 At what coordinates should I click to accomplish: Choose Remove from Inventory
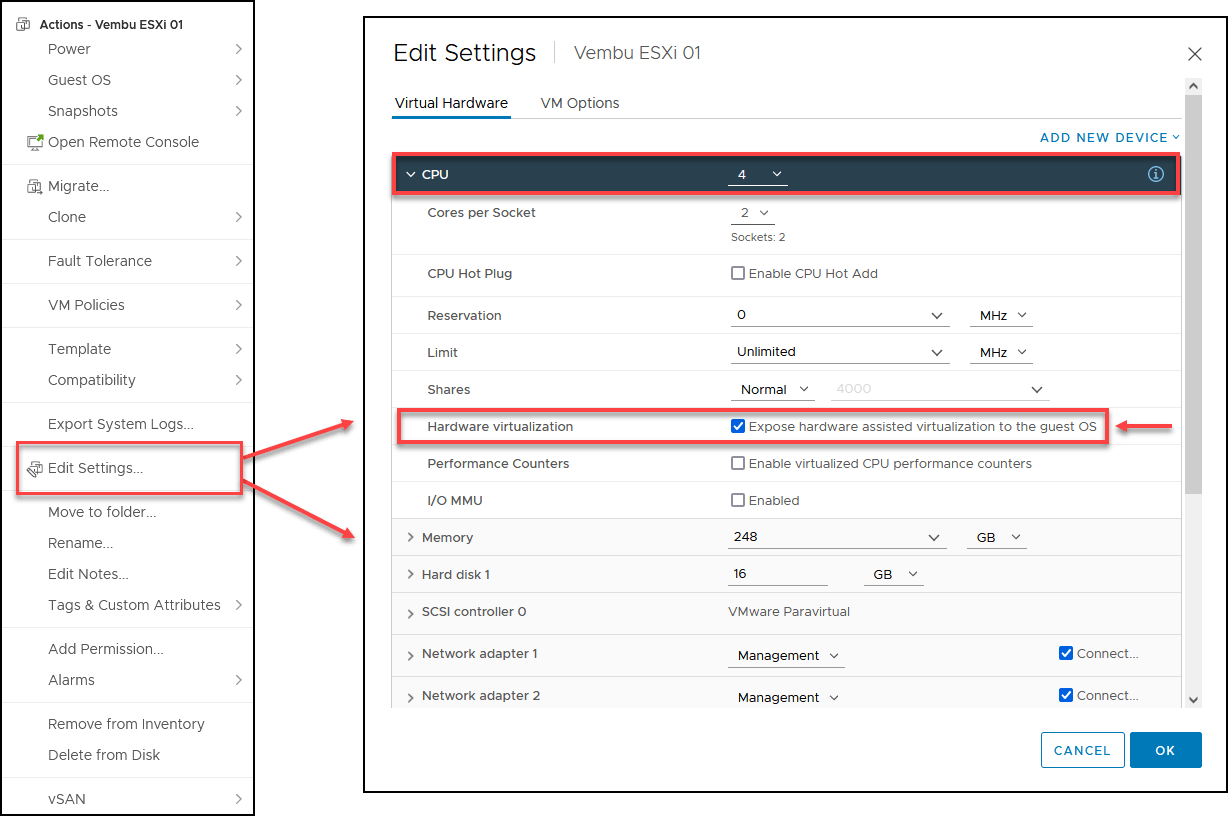coord(128,724)
